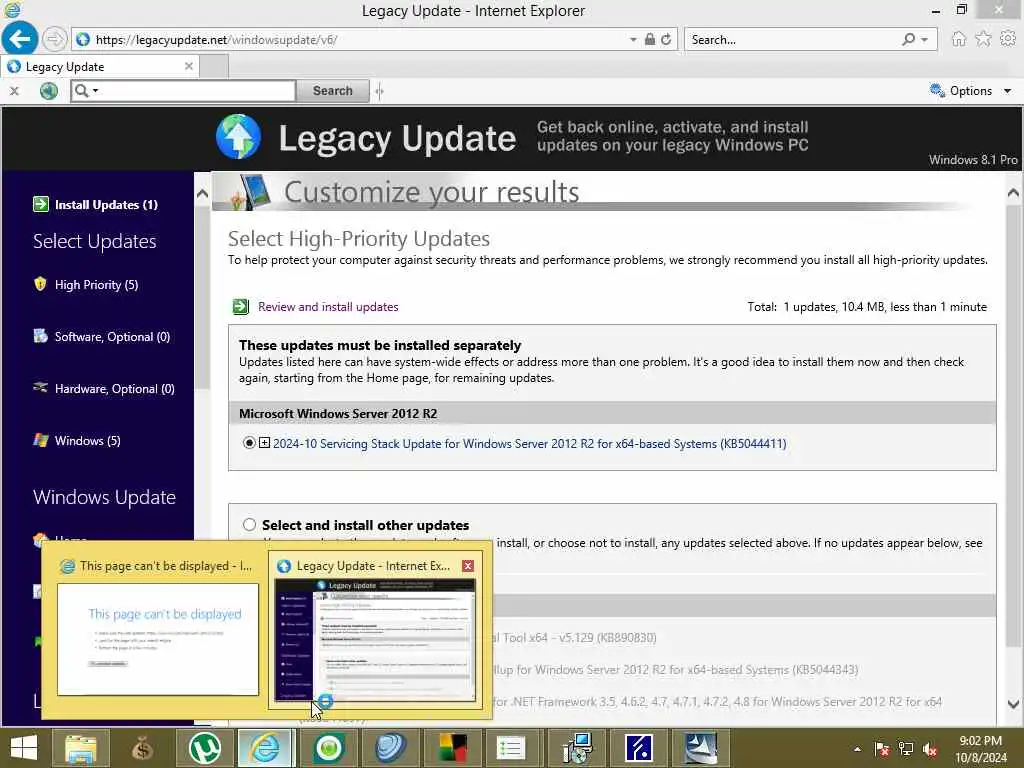Open the toolbar Options menu
This screenshot has width=1024, height=768.
coord(970,91)
